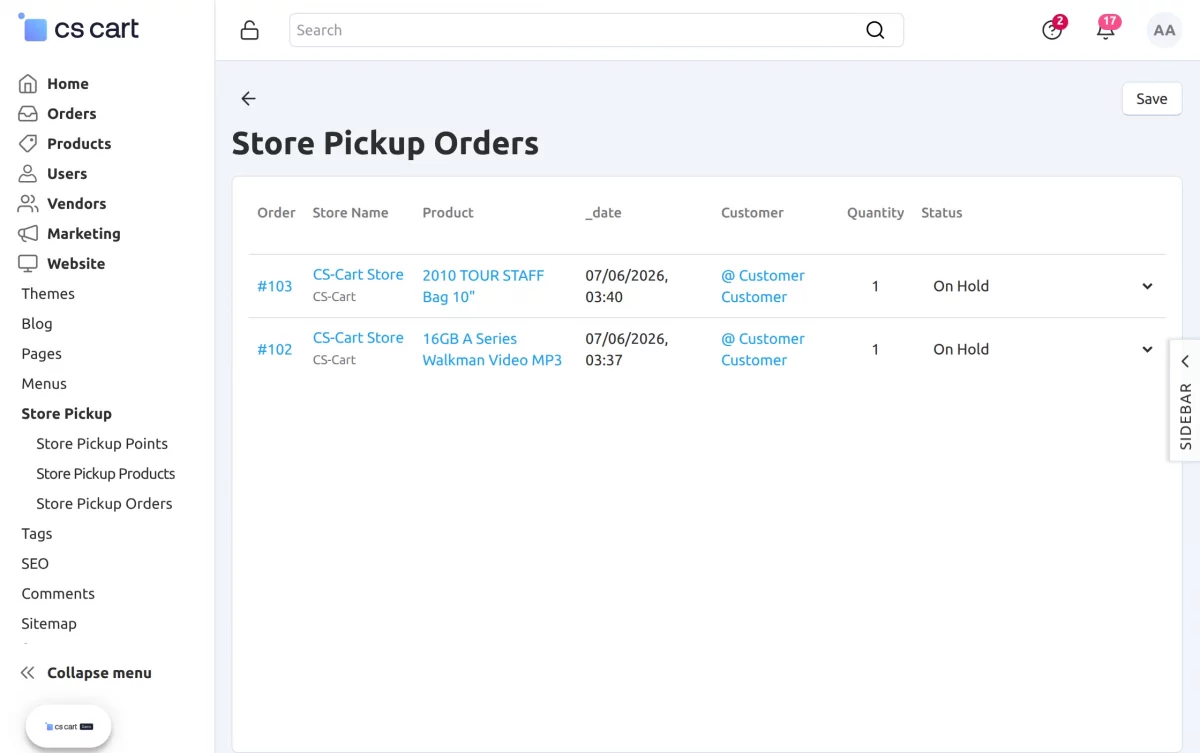Viewport: 1200px width, 753px height.
Task: Go to Tags submenu
Action: [37, 534]
